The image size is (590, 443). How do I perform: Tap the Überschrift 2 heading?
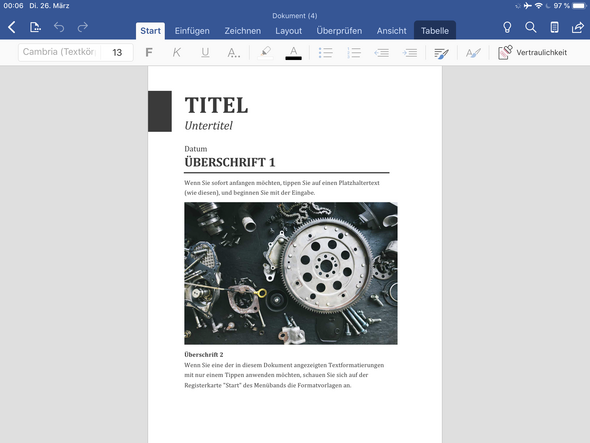pyautogui.click(x=204, y=354)
